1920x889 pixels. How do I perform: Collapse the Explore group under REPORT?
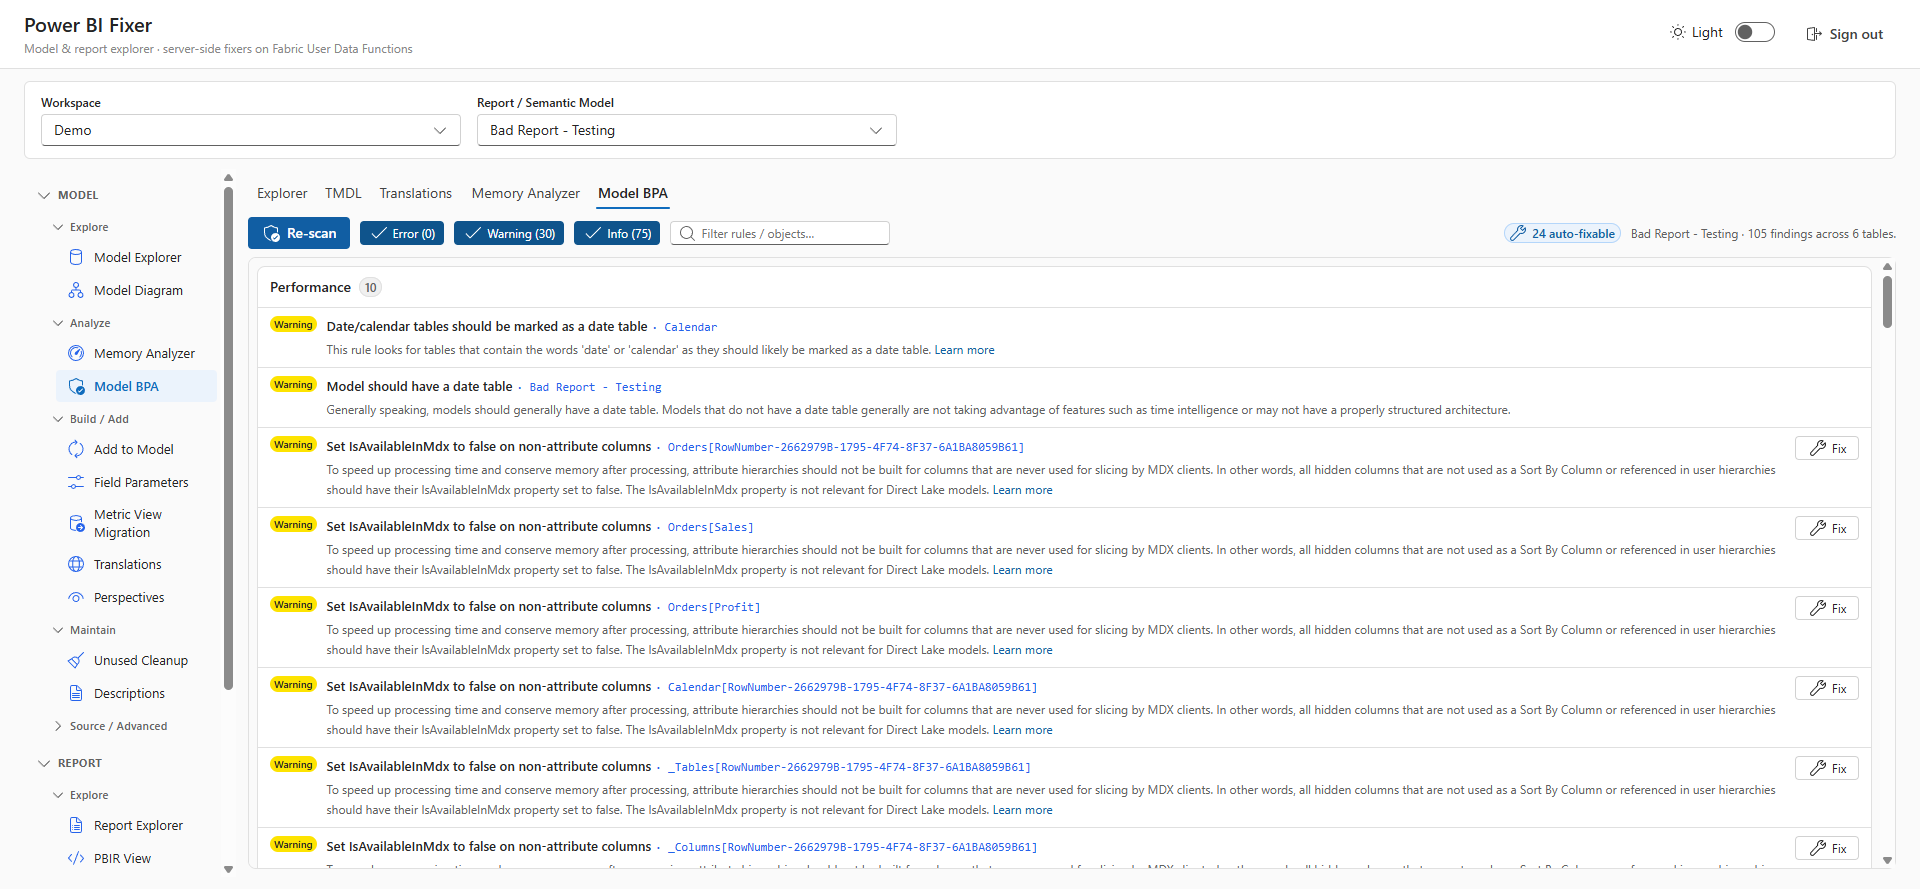58,796
